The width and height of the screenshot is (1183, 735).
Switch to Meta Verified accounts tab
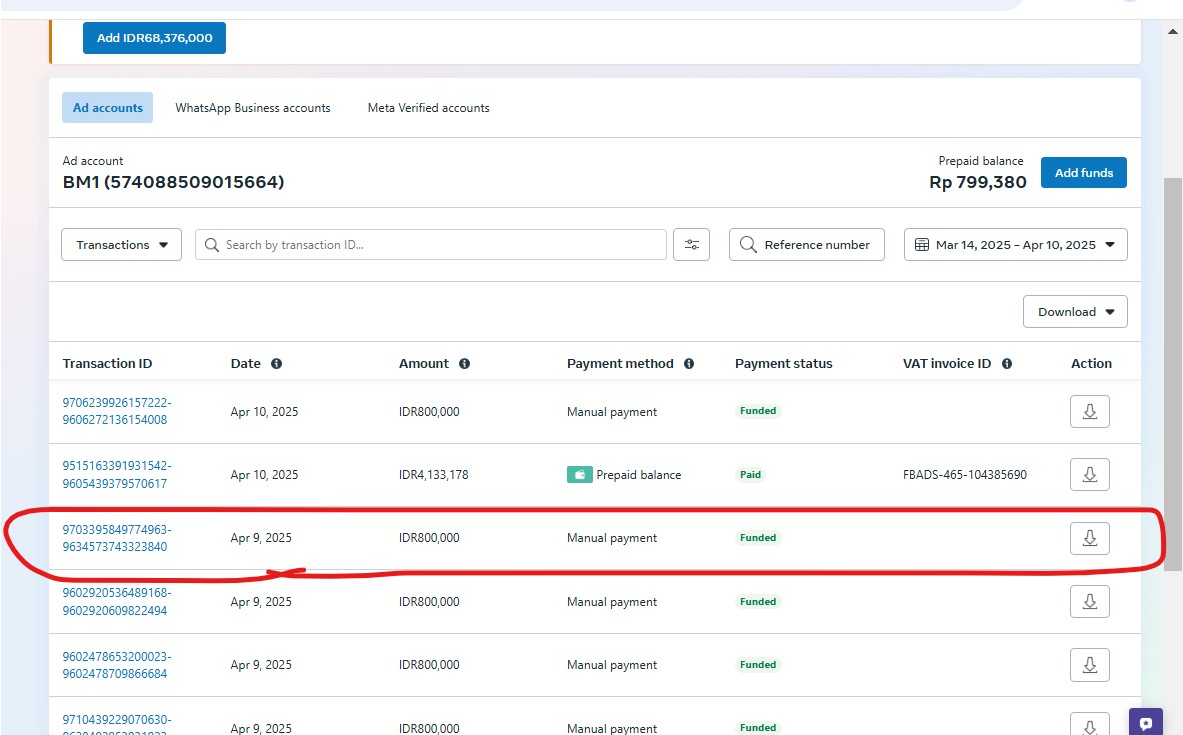428,108
